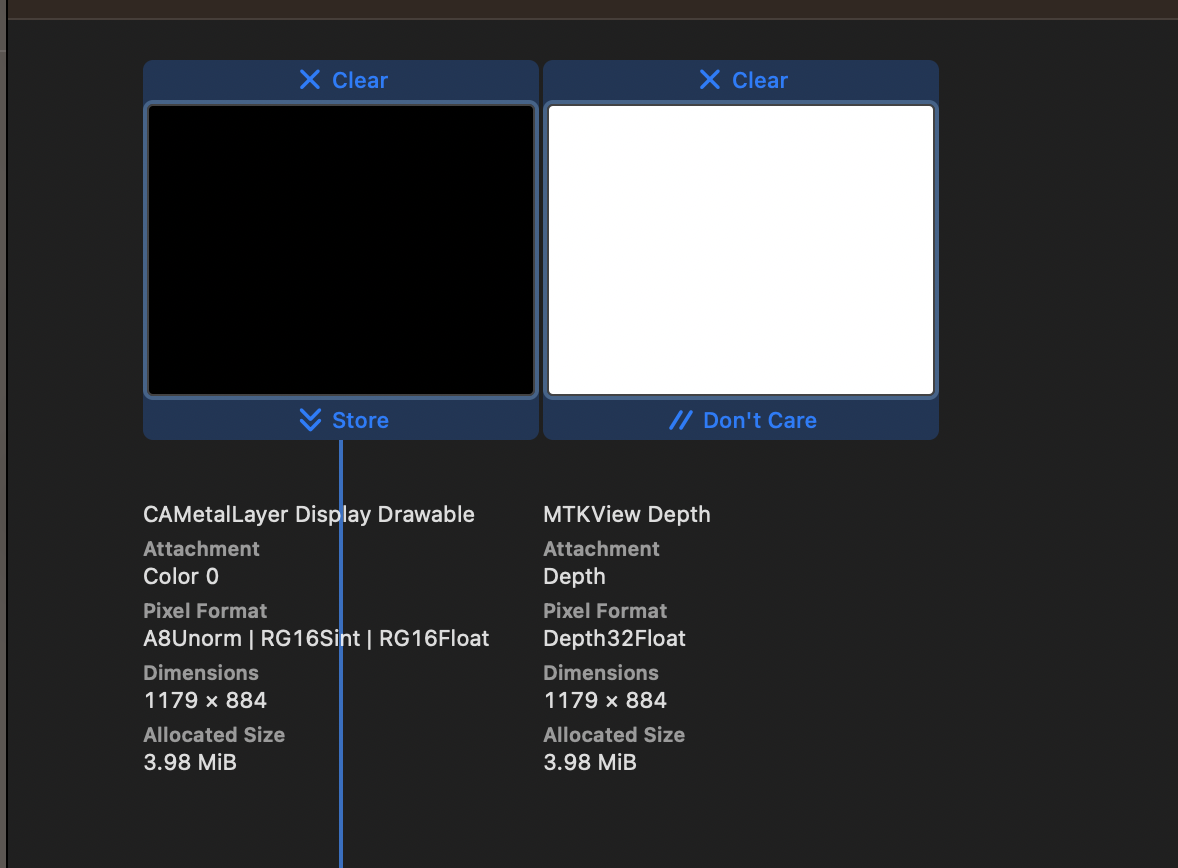The image size is (1178, 868).
Task: Select the MTKView Depth title
Action: 627,515
